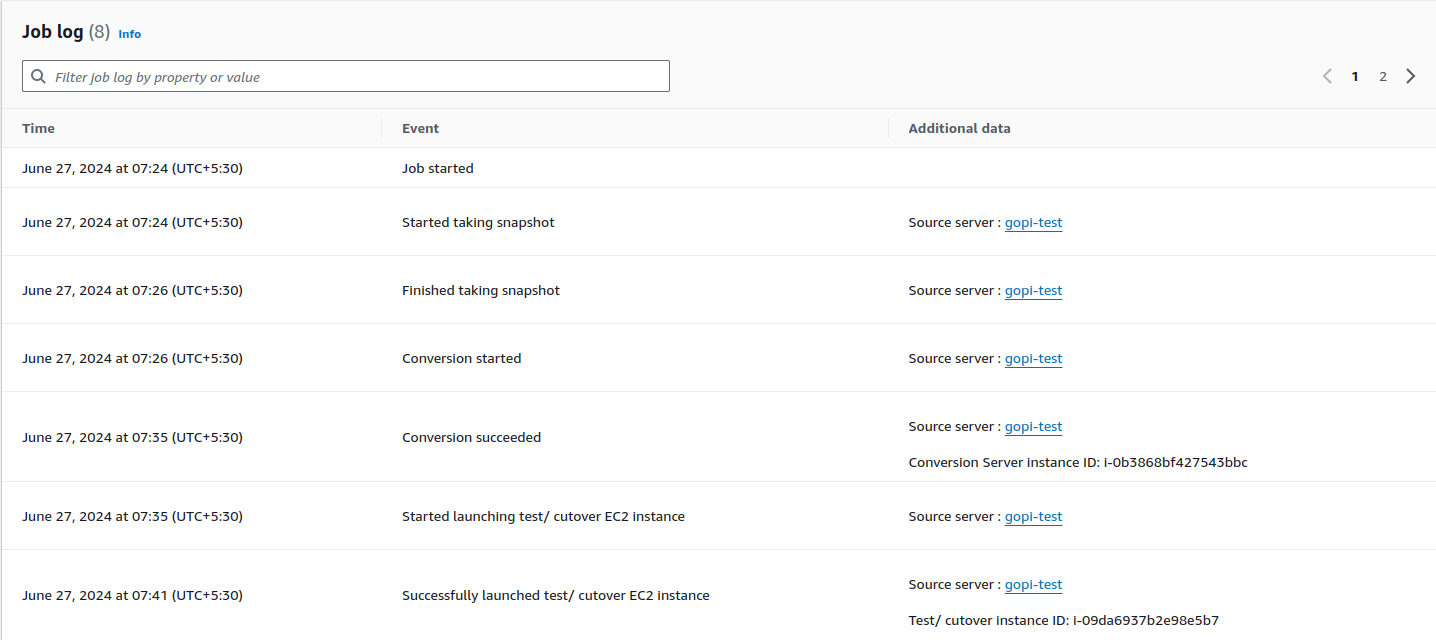Open gopi-test link in Started launching test row
The height and width of the screenshot is (640, 1436).
1033,517
